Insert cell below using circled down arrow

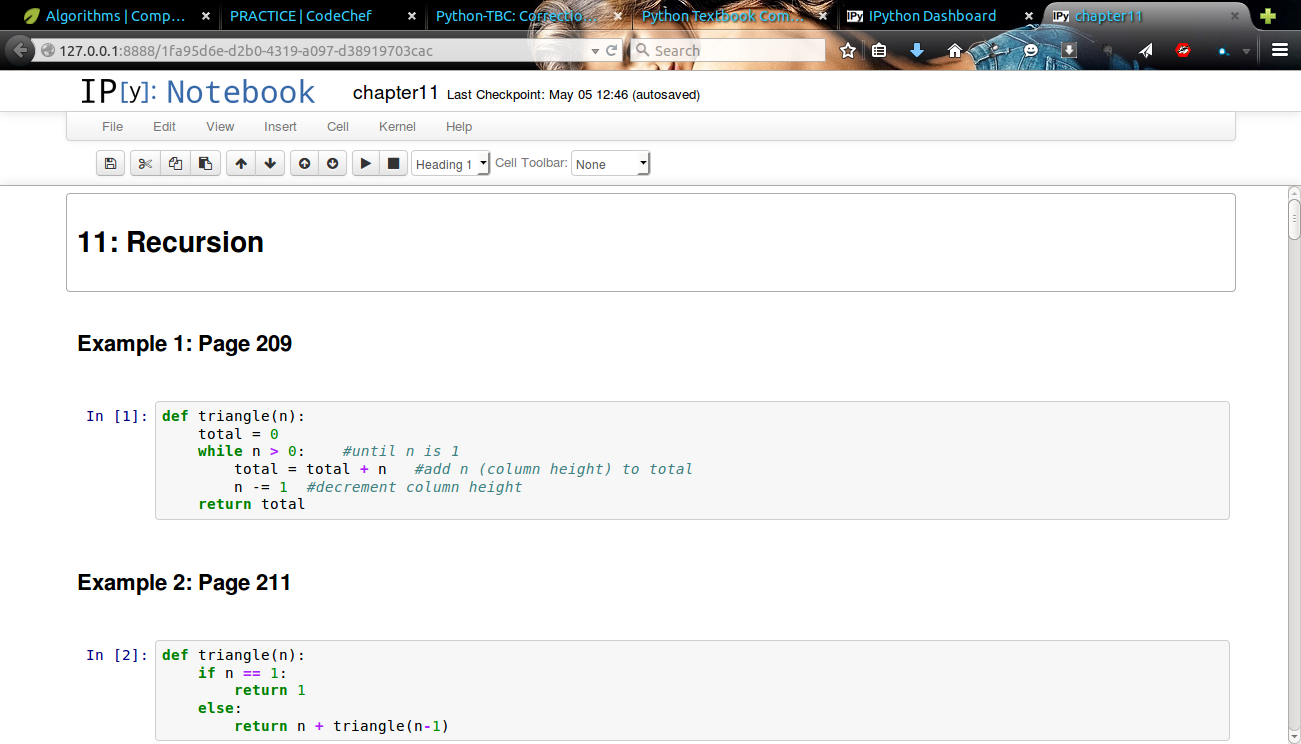(333, 164)
